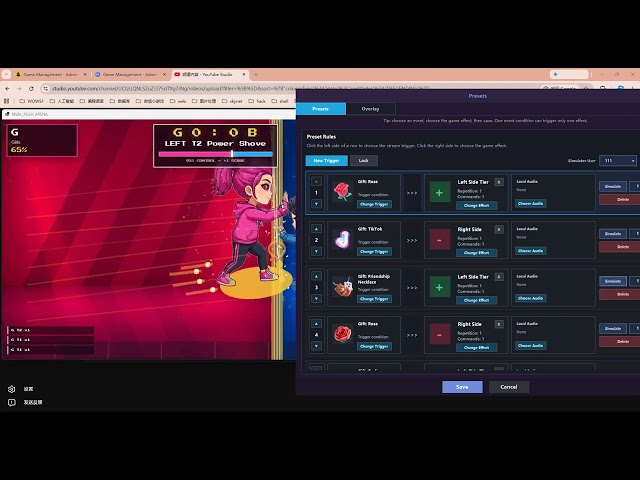This screenshot has width=640, height=480.
Task: Open the send feedback icon in sidebar
Action: click(11, 402)
